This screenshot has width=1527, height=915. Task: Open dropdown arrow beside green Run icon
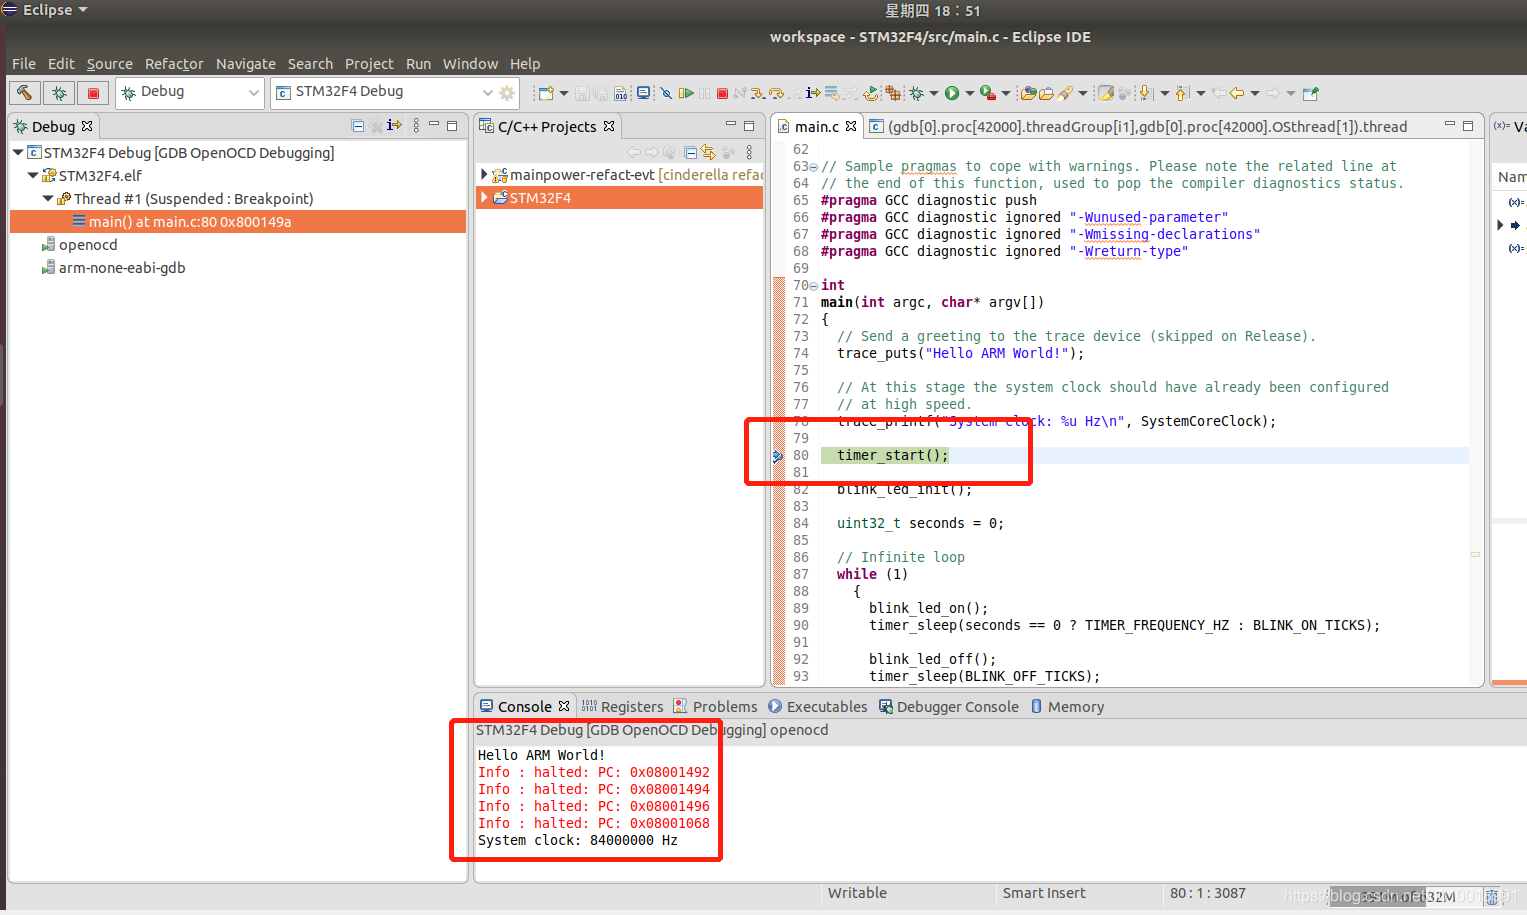(x=970, y=93)
